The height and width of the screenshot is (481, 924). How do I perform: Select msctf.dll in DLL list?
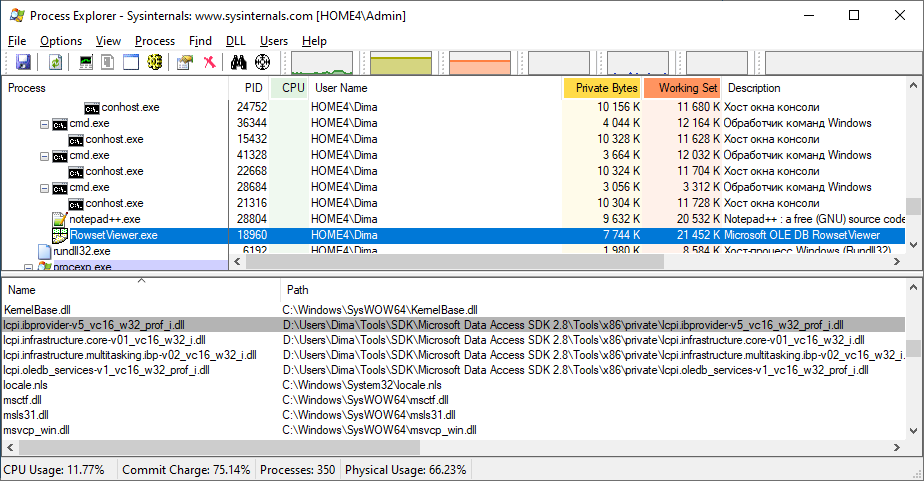click(x=22, y=400)
